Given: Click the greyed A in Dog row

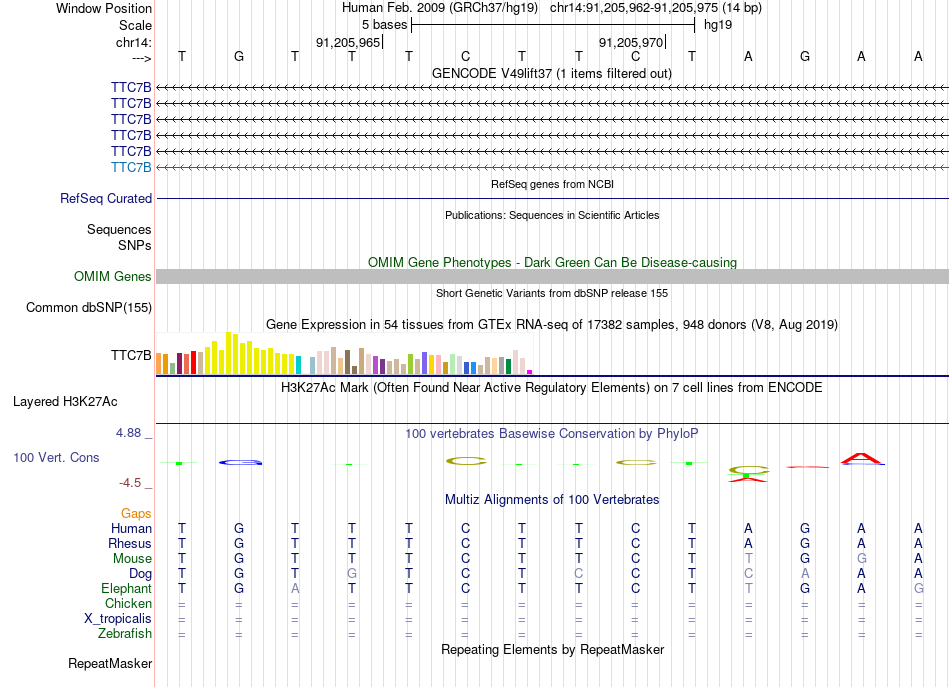Looking at the screenshot, I should pyautogui.click(x=805, y=573).
